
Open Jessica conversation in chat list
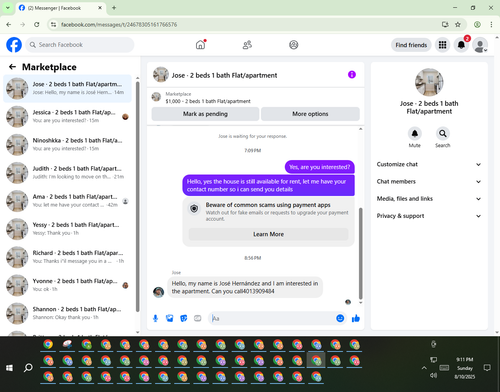(x=67, y=117)
